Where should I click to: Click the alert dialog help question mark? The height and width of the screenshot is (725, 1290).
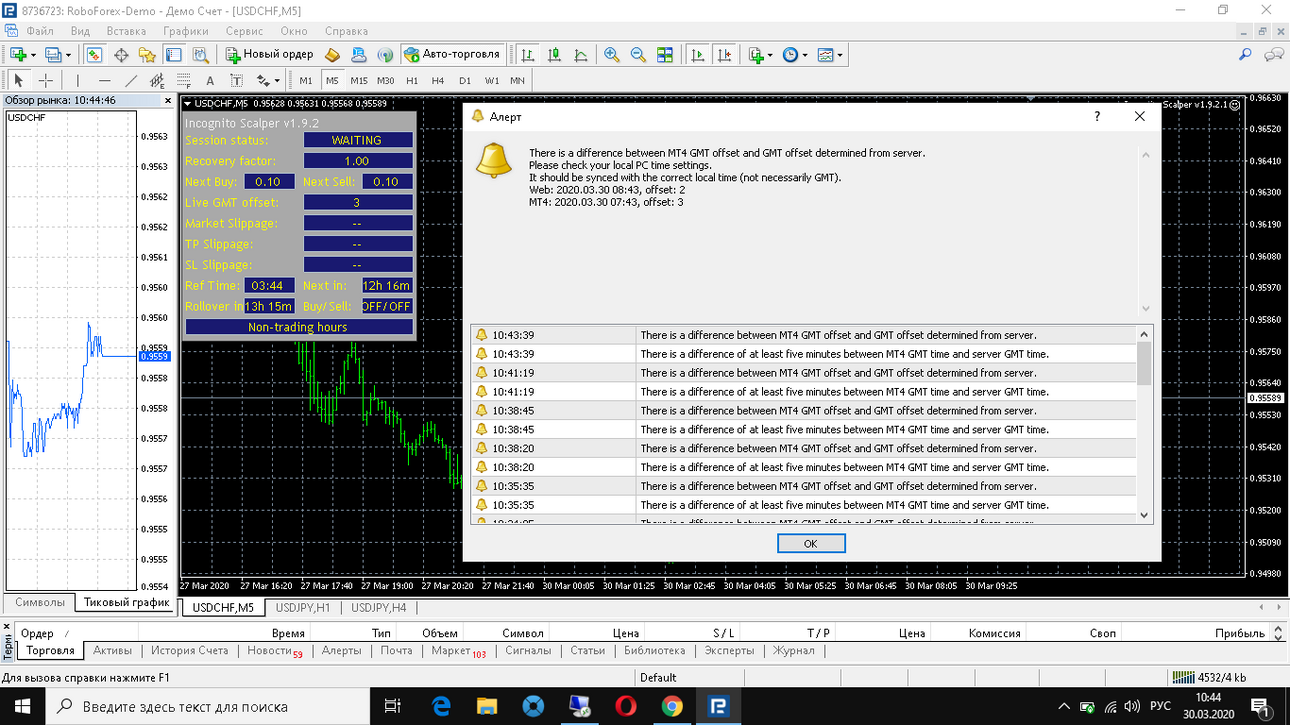click(1097, 116)
